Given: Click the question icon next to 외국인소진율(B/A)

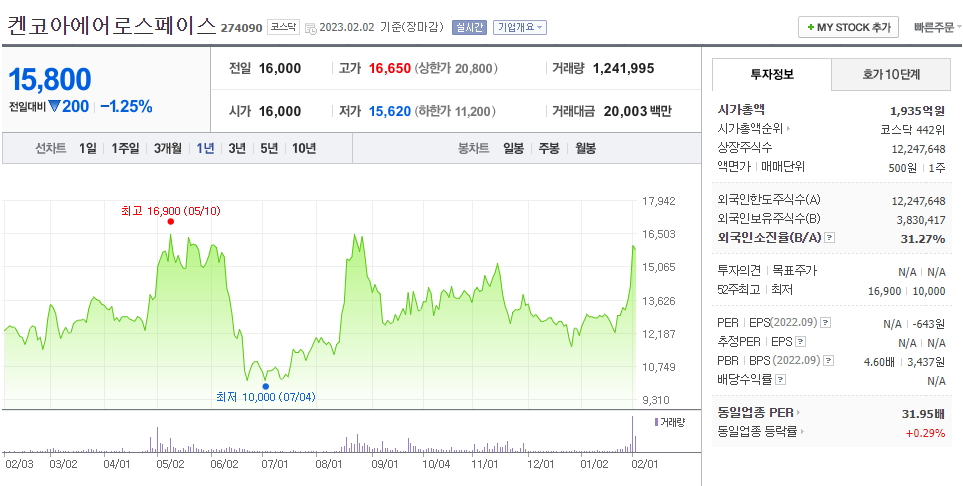Looking at the screenshot, I should (x=829, y=238).
